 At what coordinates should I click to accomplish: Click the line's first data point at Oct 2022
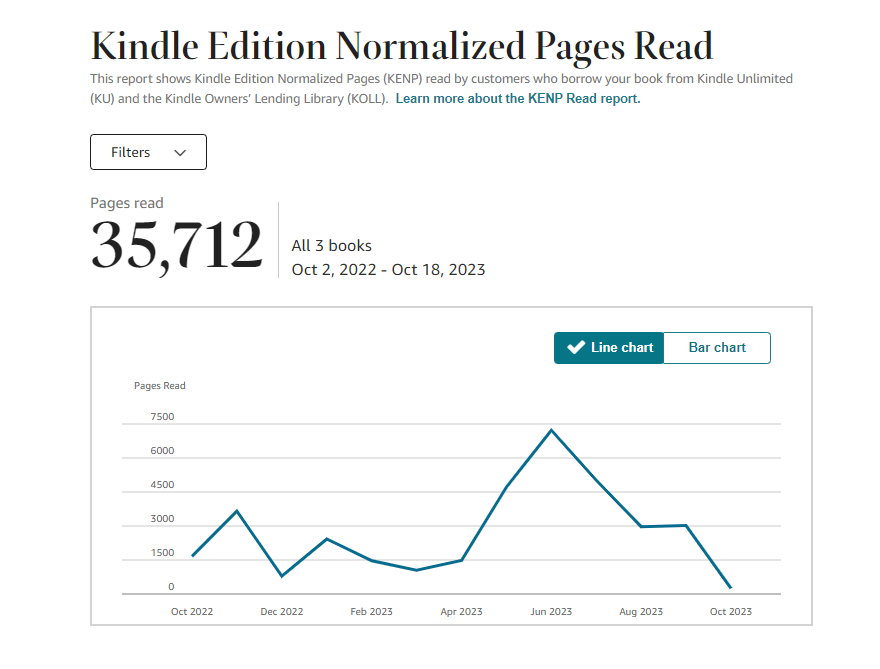click(192, 556)
